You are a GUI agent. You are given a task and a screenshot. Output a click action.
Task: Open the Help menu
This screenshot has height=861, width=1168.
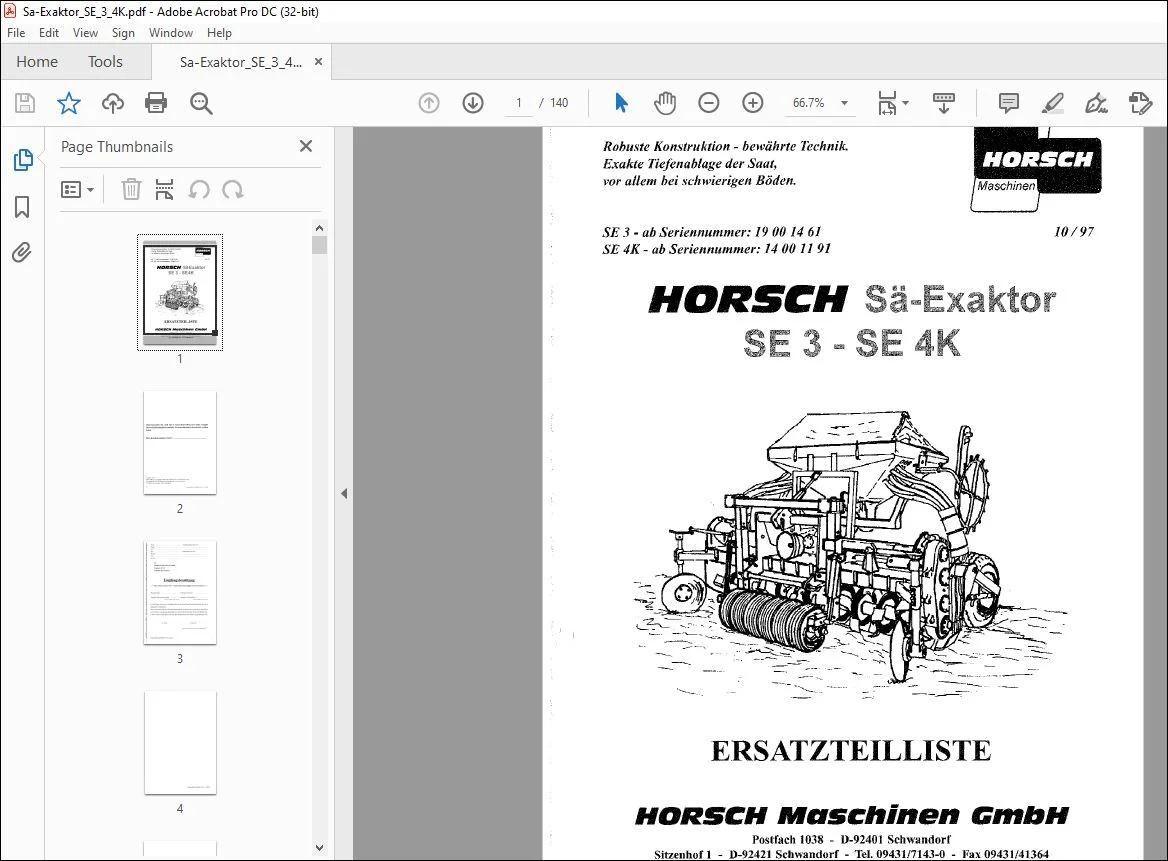click(x=219, y=33)
